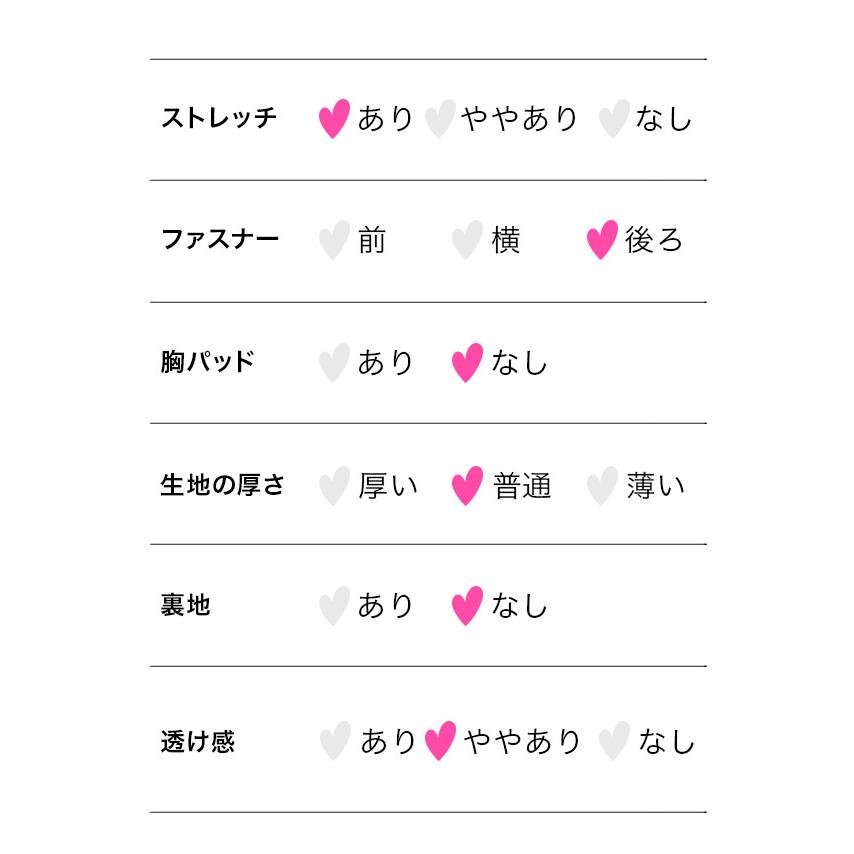Select the gray heart for ファスナー 前
This screenshot has height=854, width=854.
[x=334, y=241]
